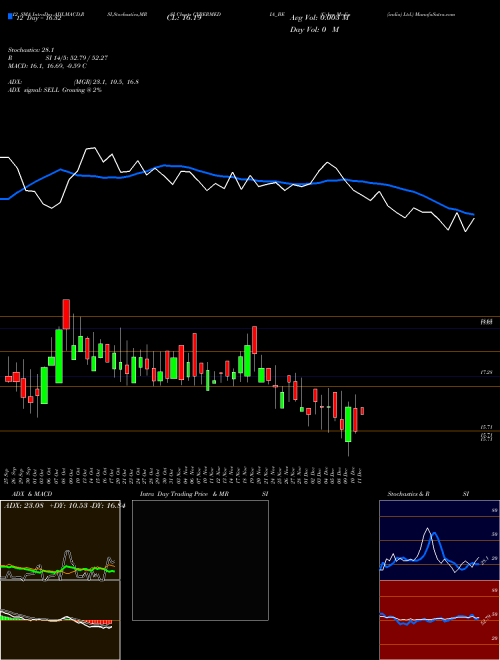The height and width of the screenshot is (660, 500).
Task: Click the large green candle below the chart's highest red candle
Action: (x=59, y=356)
